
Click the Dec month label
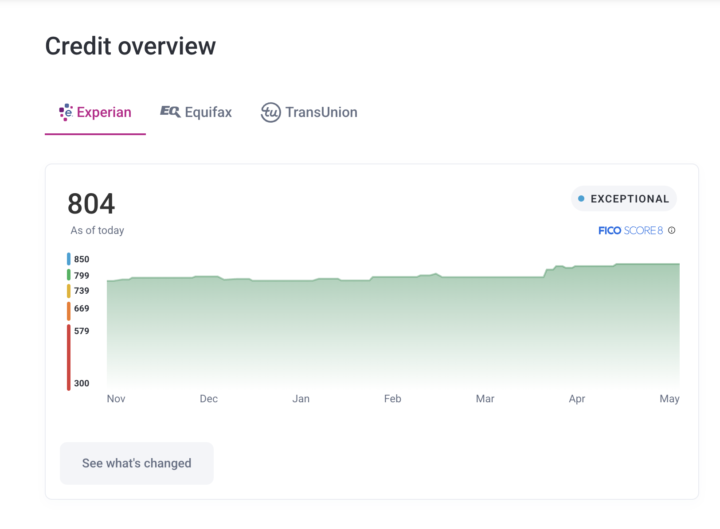(x=208, y=399)
